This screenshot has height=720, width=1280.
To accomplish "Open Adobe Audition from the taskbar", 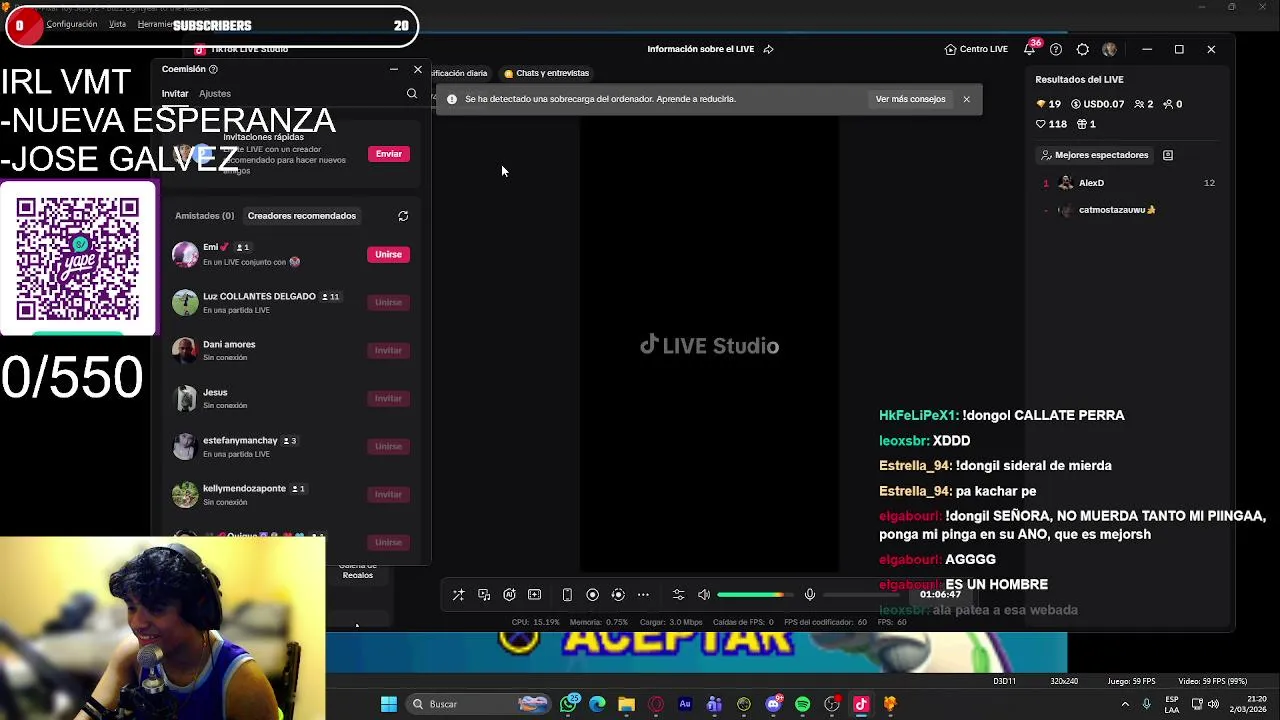I will (x=685, y=704).
